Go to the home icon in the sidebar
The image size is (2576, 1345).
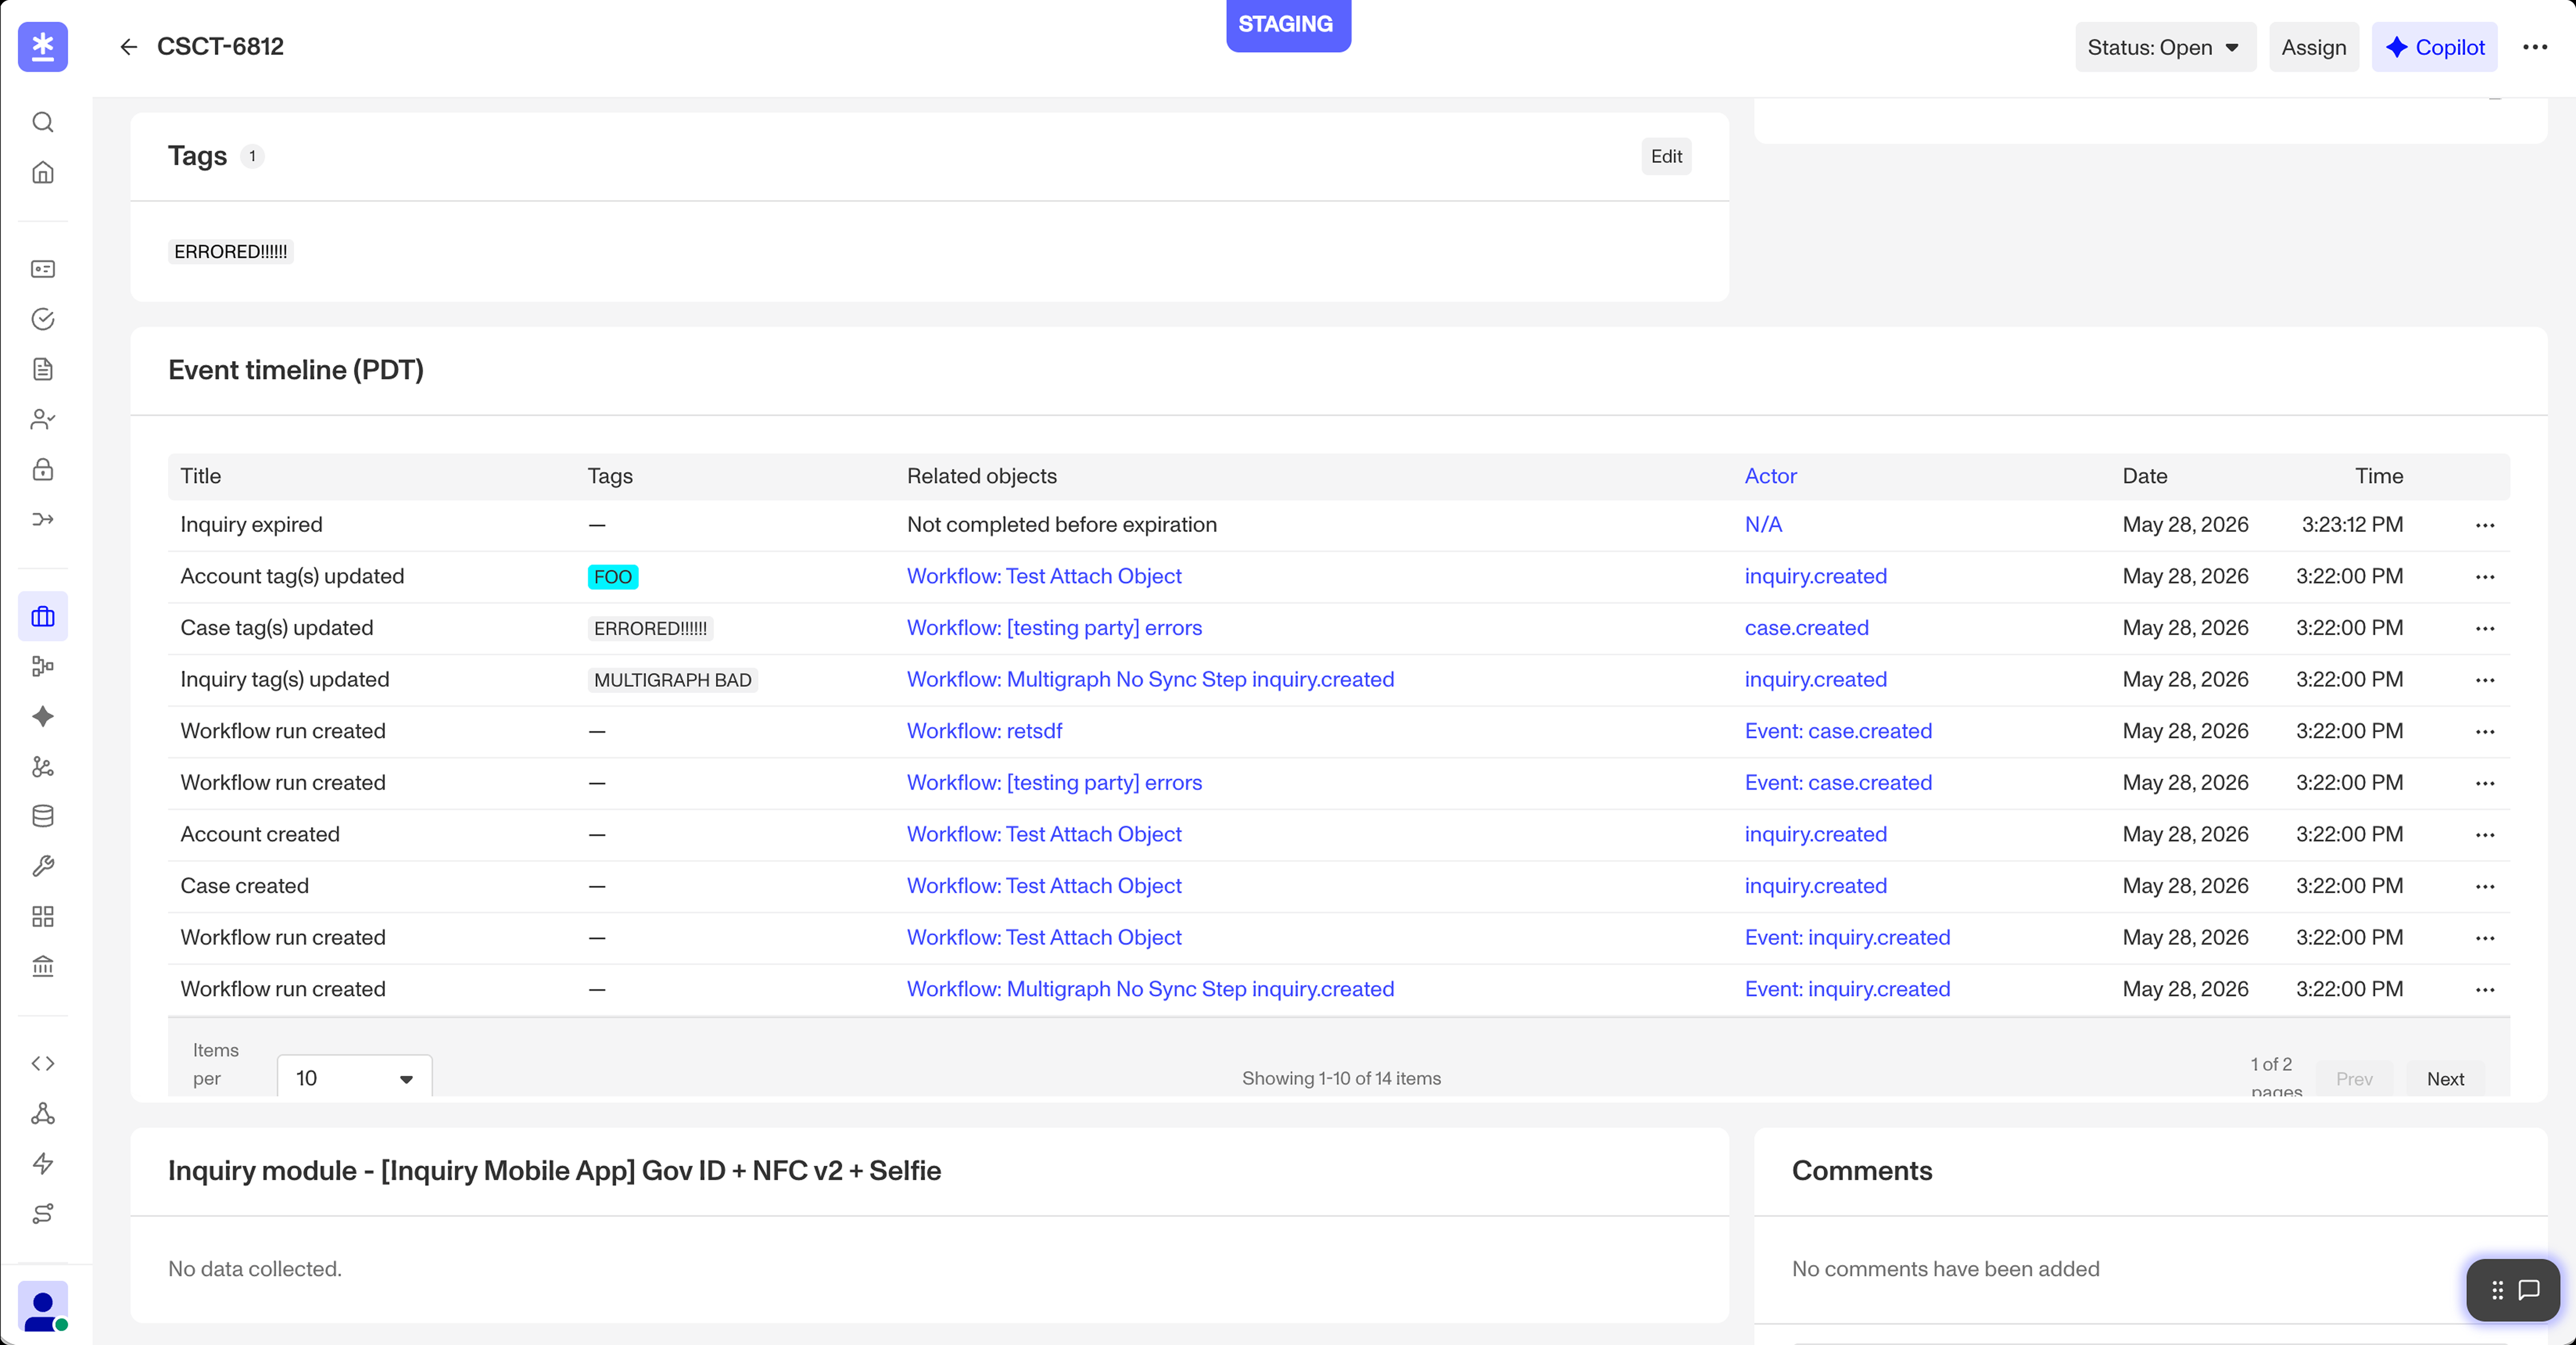43,172
